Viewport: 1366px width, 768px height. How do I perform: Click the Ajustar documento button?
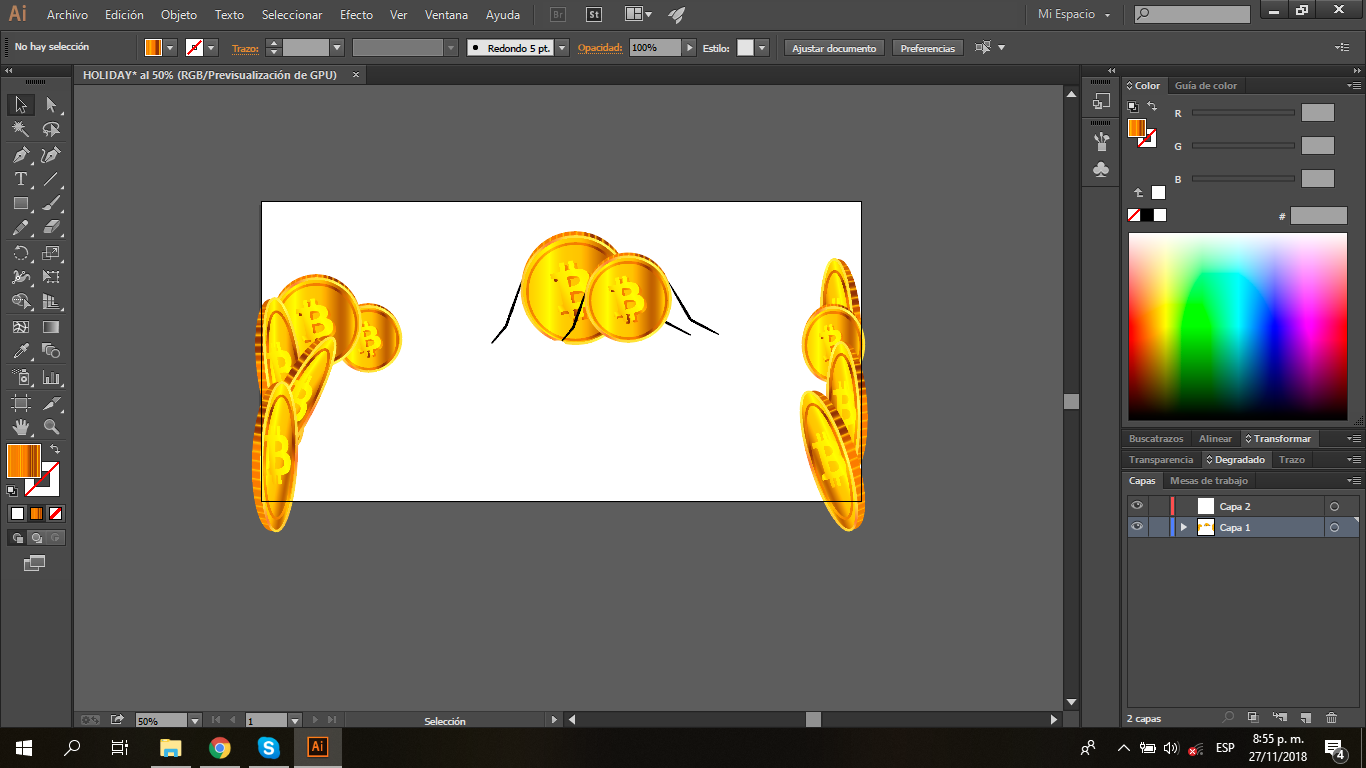click(835, 48)
